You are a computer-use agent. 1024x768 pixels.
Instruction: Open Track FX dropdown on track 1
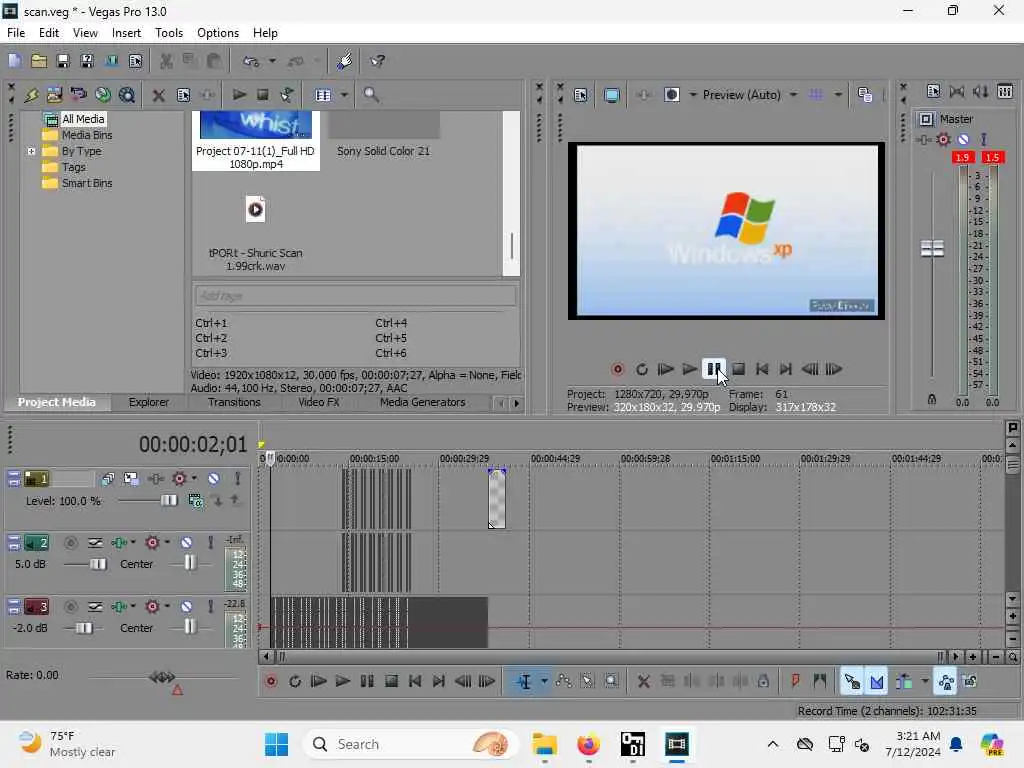[194, 479]
